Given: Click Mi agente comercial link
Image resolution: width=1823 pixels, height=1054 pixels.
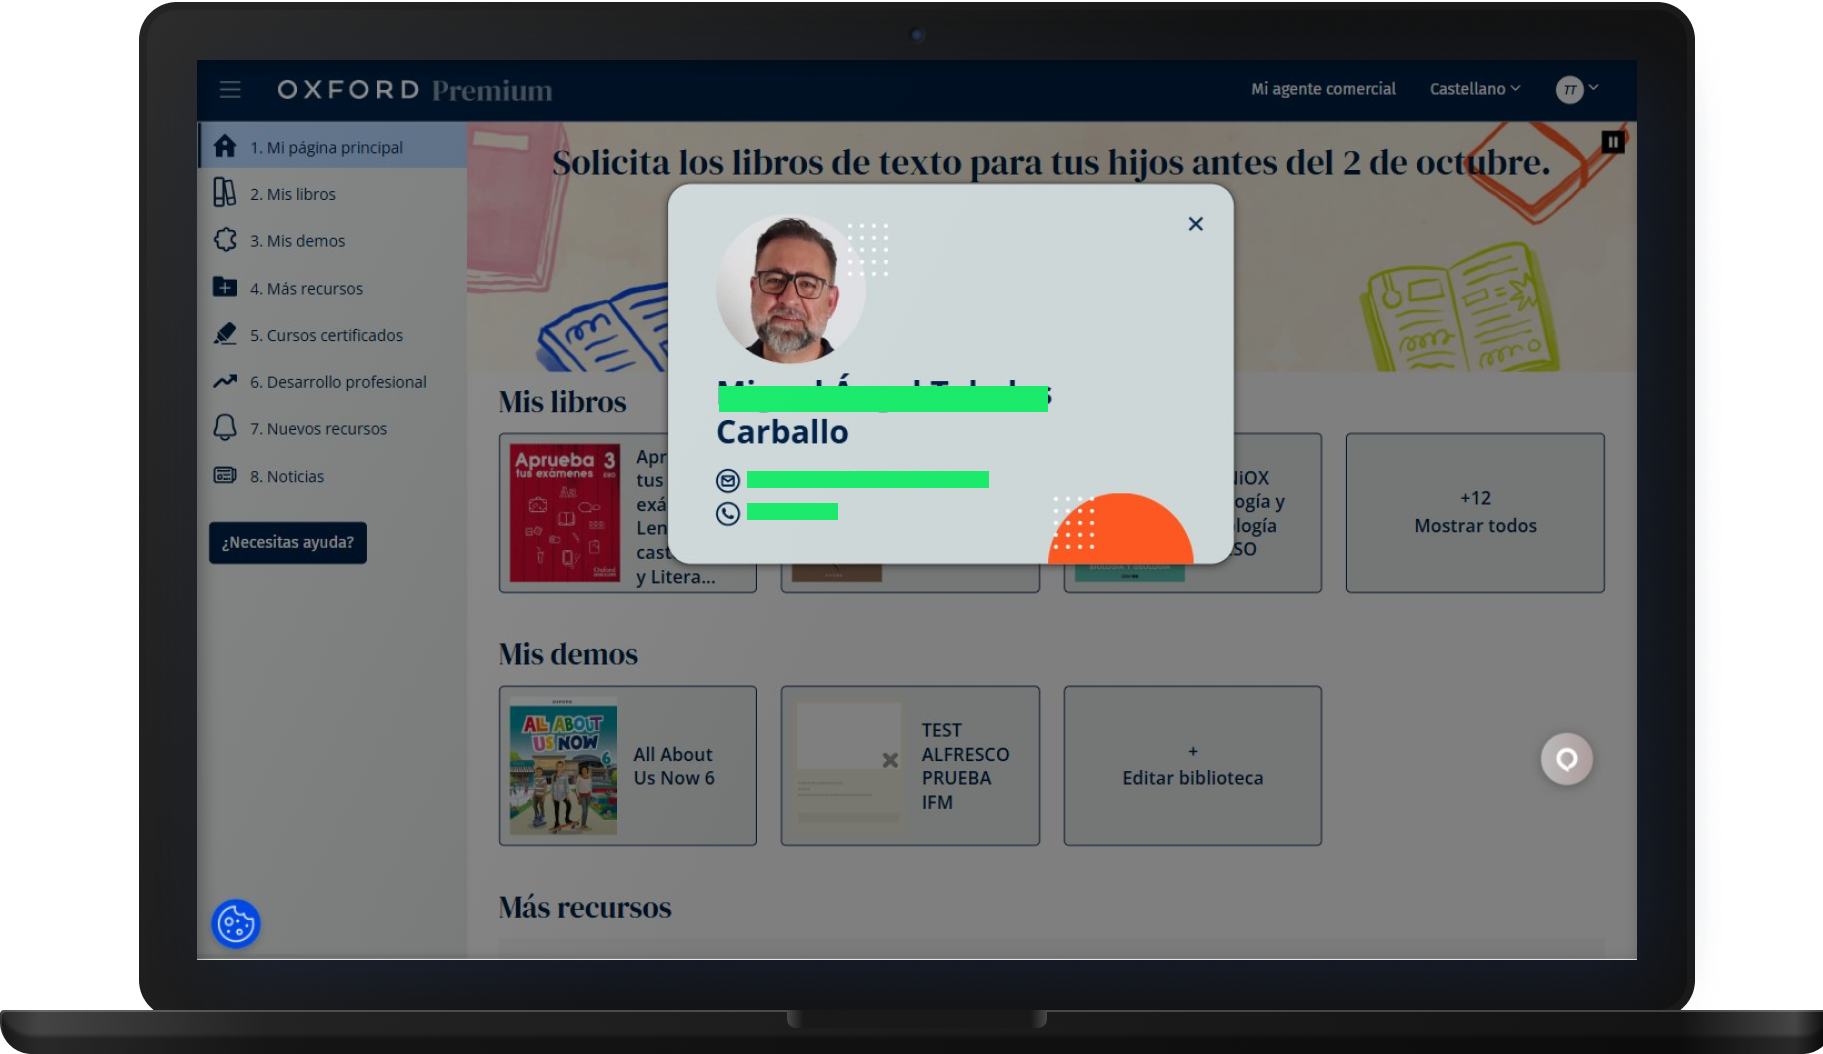Looking at the screenshot, I should [x=1323, y=89].
